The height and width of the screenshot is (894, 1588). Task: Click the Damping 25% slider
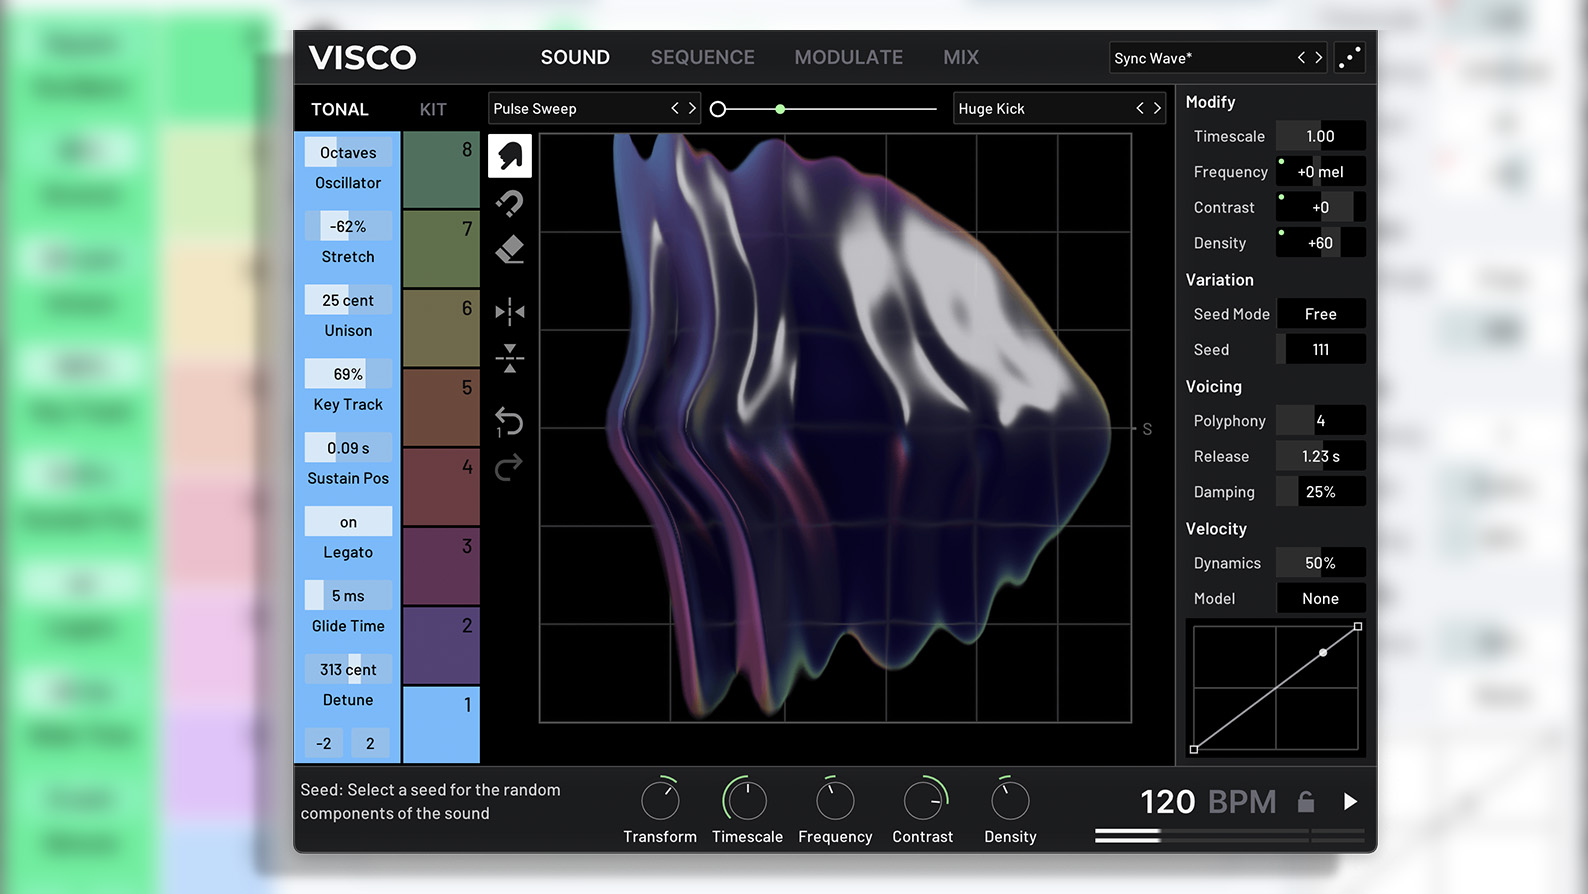coord(1320,492)
